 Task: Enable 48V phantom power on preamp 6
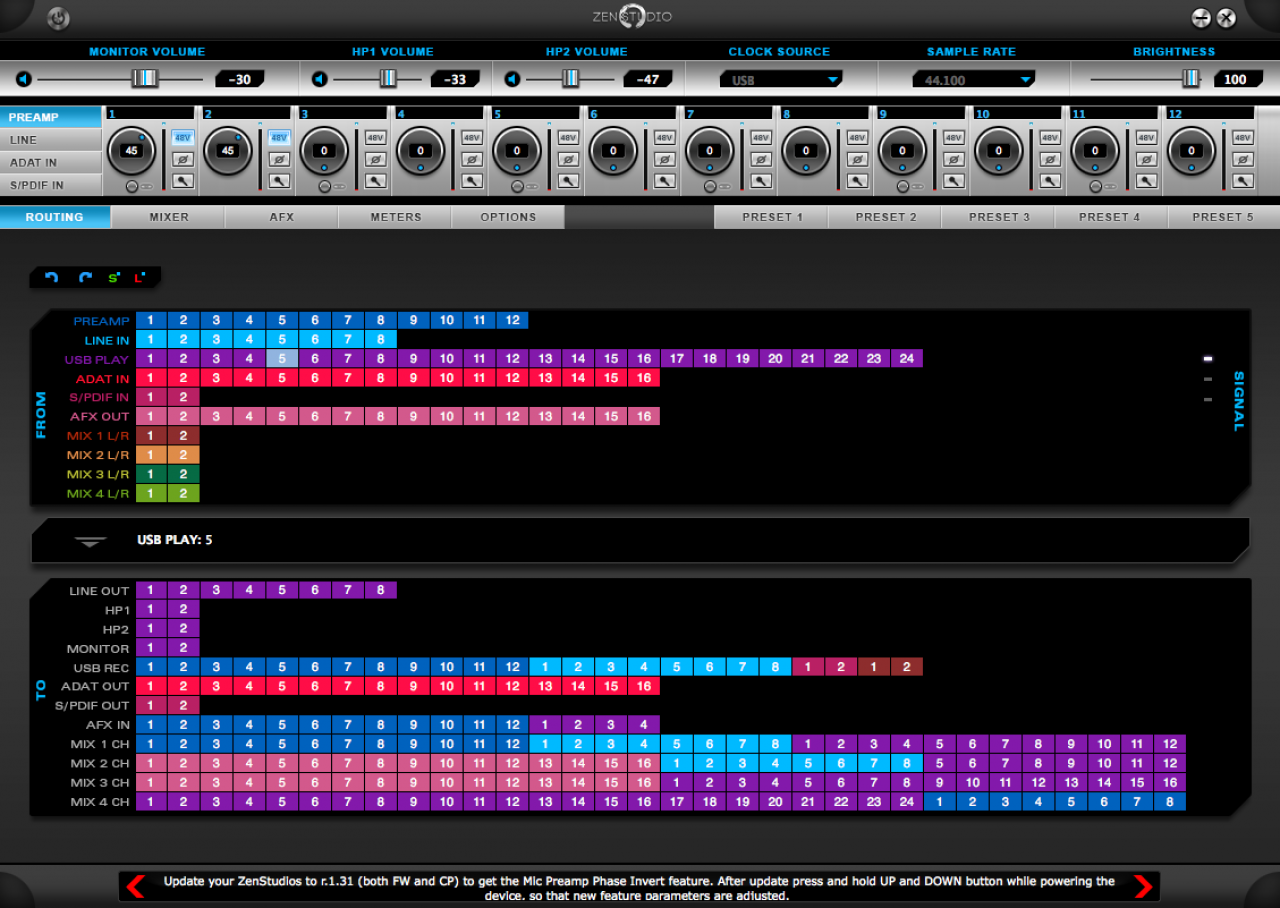(664, 138)
